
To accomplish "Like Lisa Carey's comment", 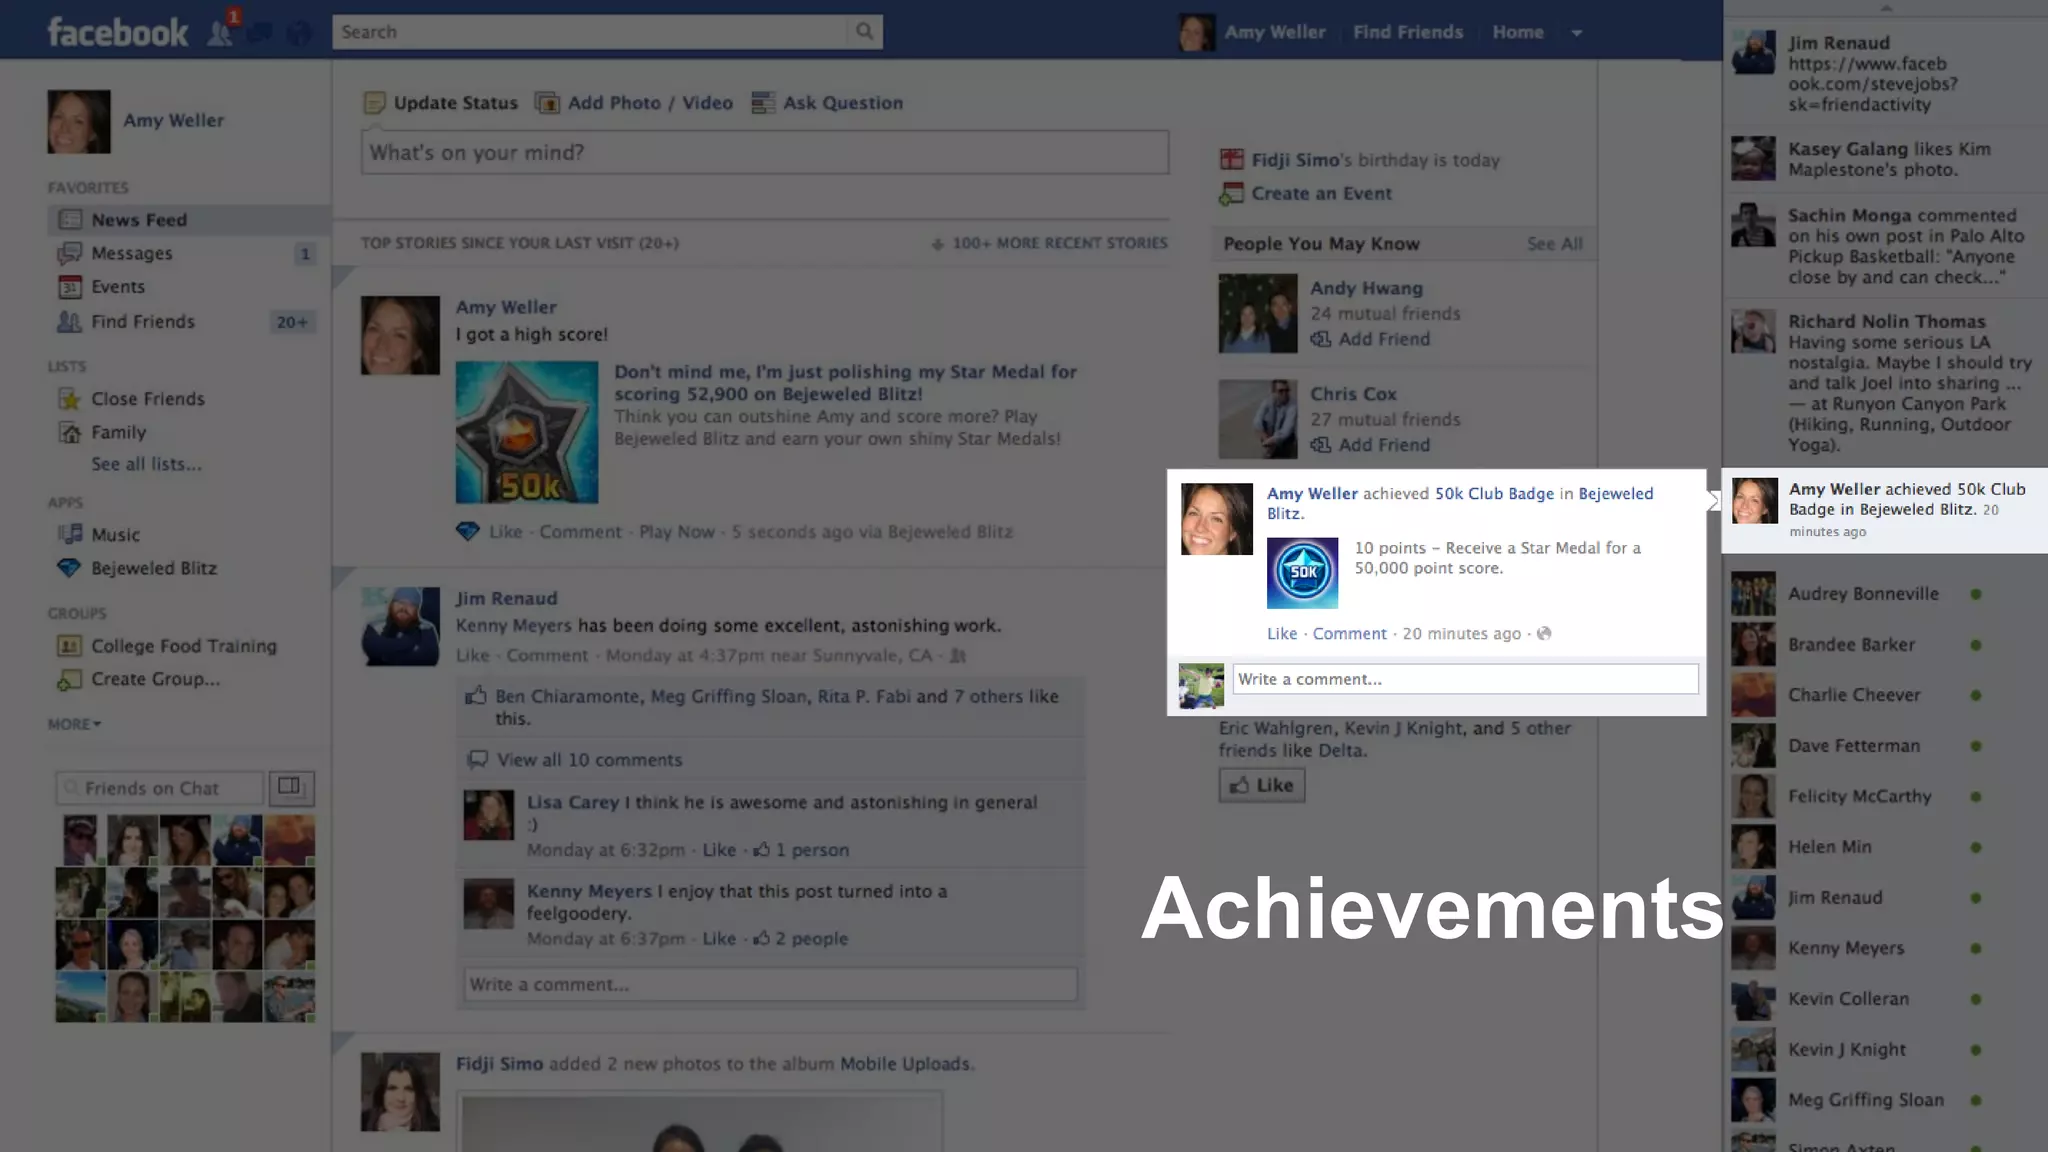I will [719, 850].
